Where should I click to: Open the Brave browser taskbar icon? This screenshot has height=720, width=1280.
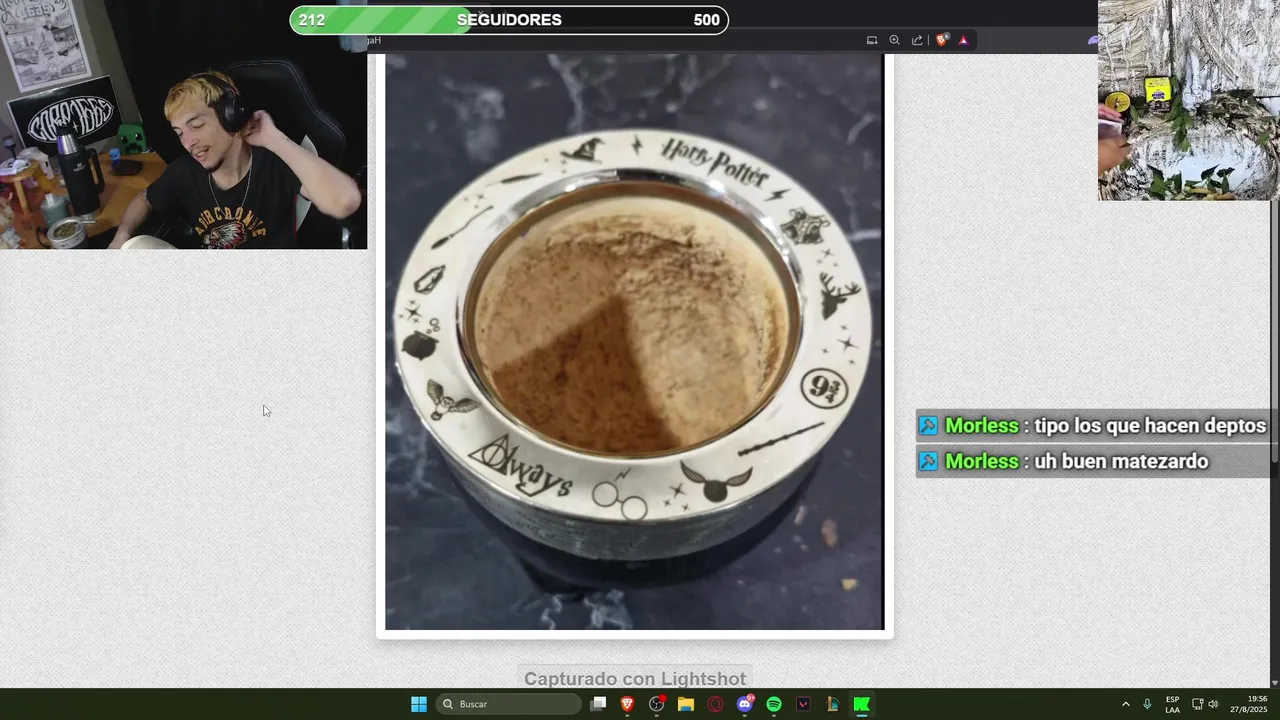627,704
